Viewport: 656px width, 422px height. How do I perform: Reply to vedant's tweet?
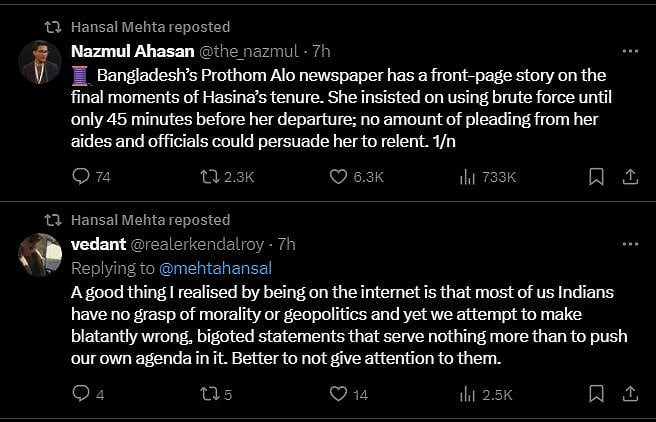coord(83,394)
